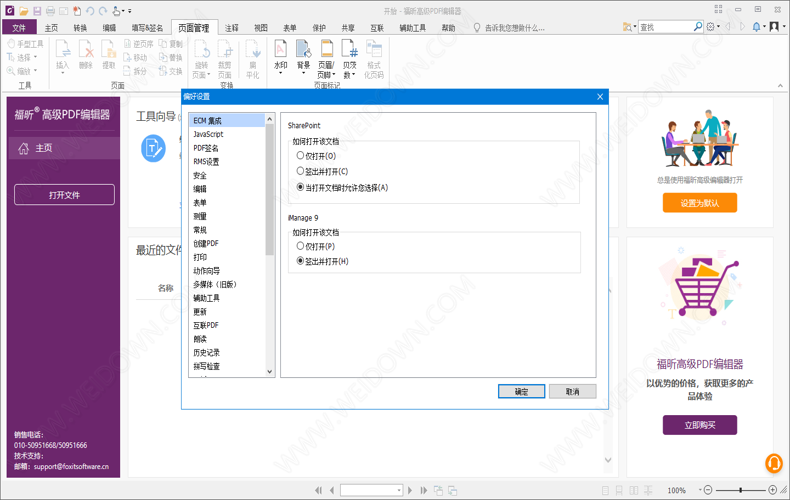The width and height of the screenshot is (790, 500).
Task: Select 创建PDF in the preferences category list
Action: tap(206, 243)
